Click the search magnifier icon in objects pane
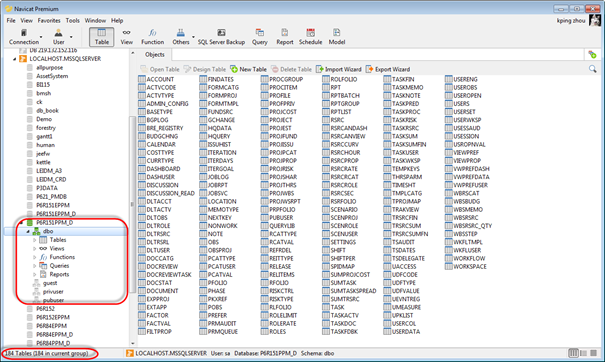 (x=593, y=69)
